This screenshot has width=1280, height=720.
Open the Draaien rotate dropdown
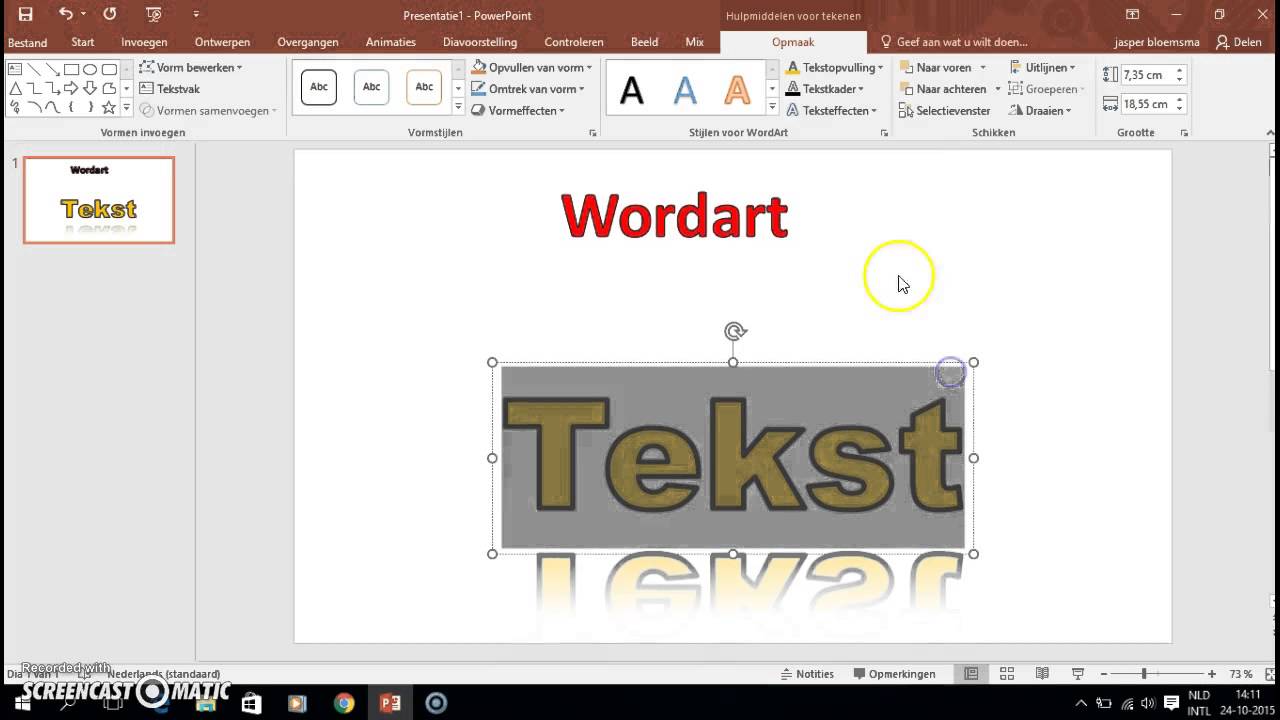[1040, 111]
